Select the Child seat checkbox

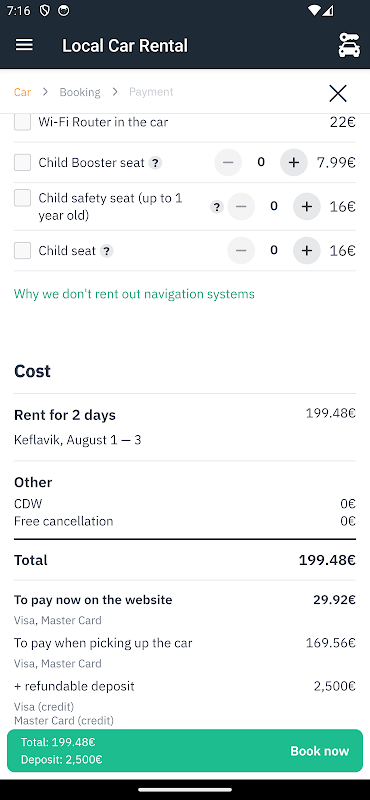[x=22, y=251]
